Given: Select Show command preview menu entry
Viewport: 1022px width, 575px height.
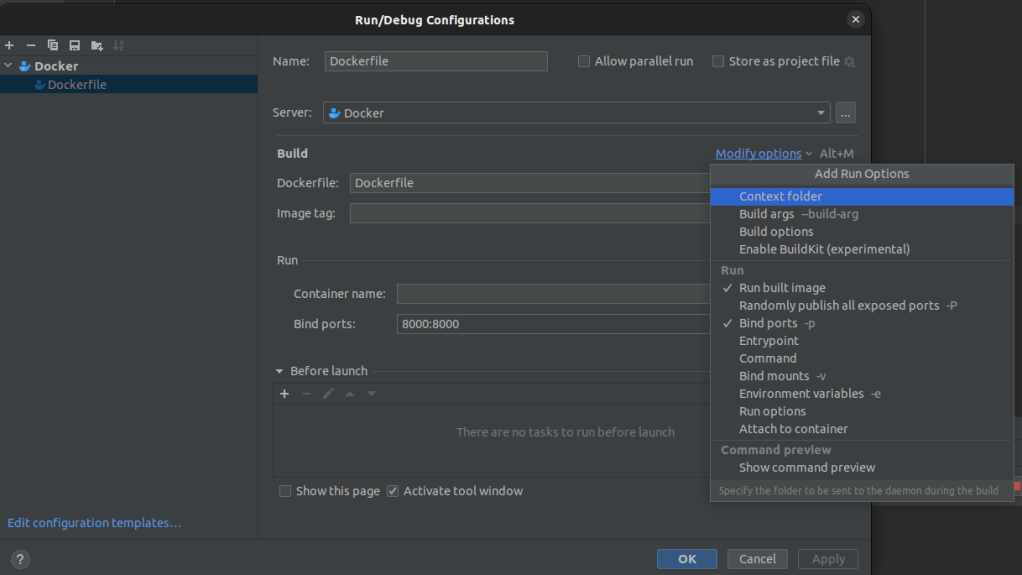Looking at the screenshot, I should (x=806, y=467).
